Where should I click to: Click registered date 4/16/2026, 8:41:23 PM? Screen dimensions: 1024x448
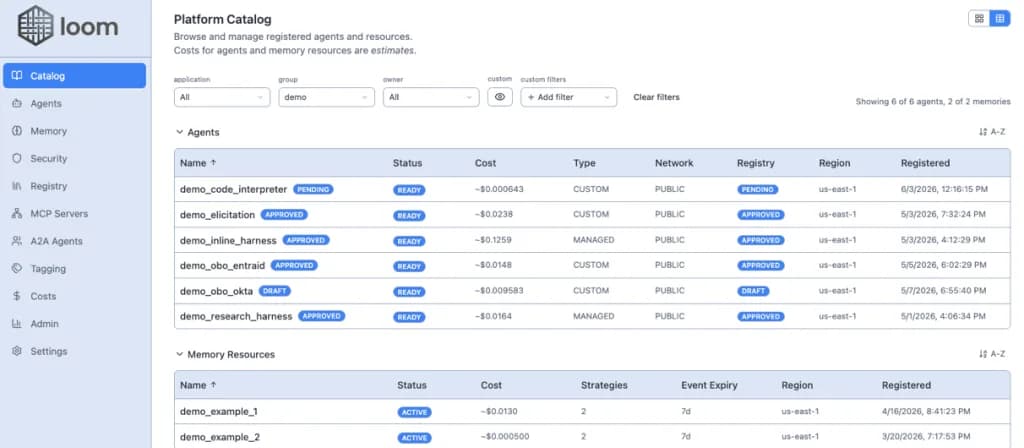click(x=925, y=411)
